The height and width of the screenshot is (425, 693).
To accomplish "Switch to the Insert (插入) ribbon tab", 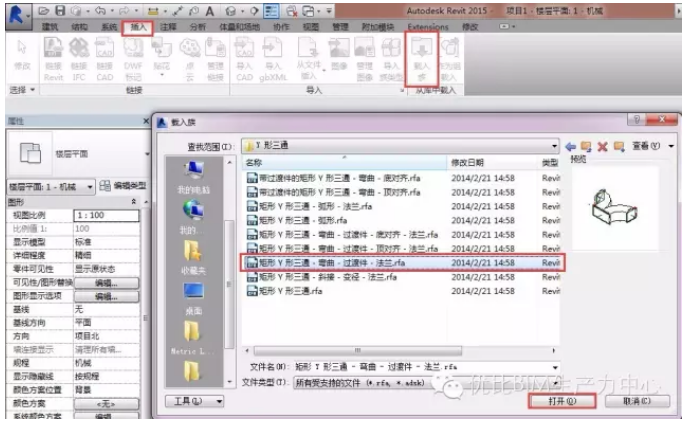I will 136,25.
